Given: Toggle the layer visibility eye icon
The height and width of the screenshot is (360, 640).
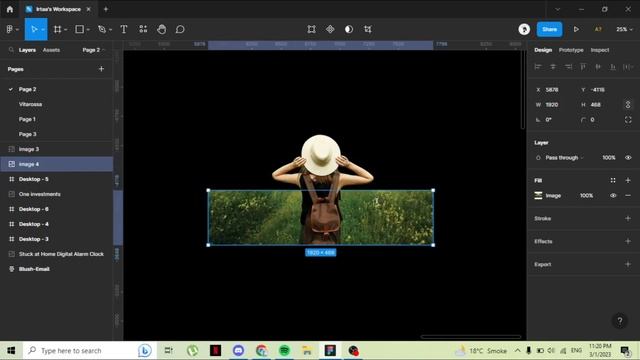Looking at the screenshot, I should (628, 158).
